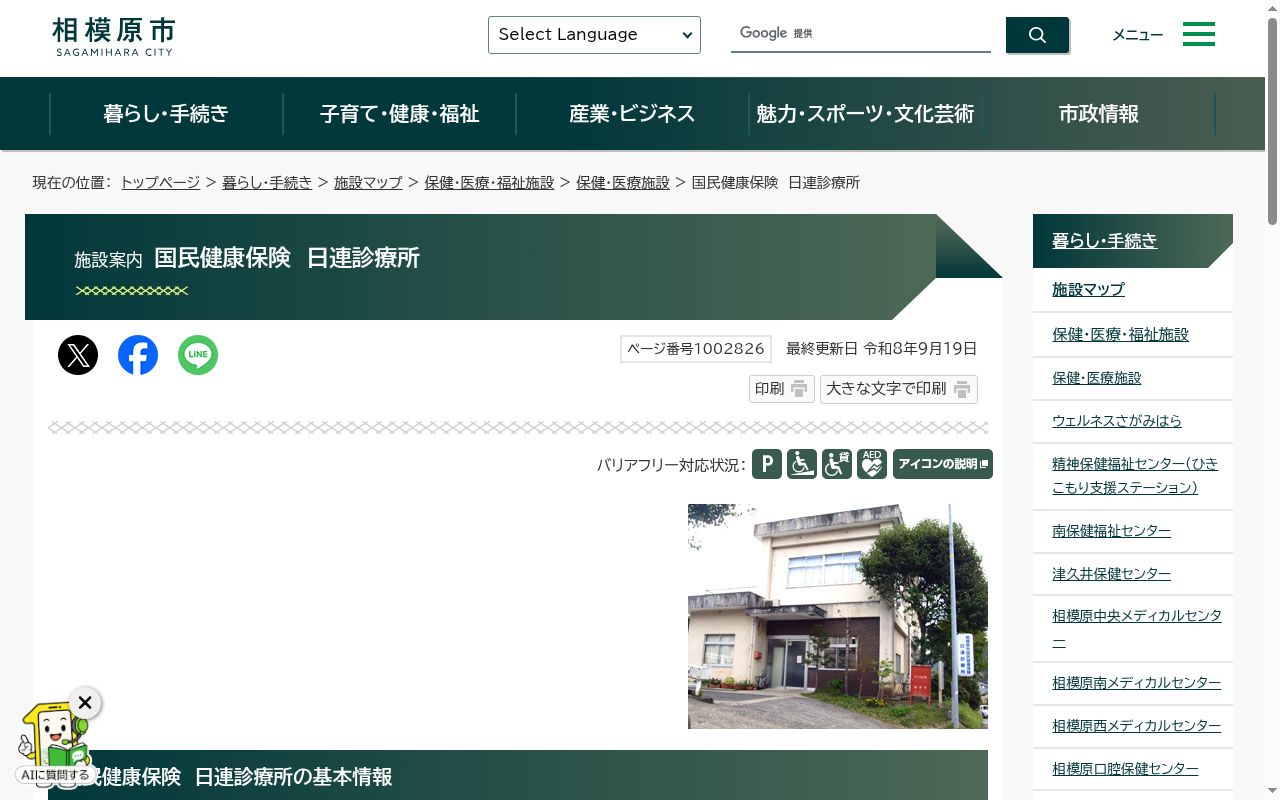Image resolution: width=1280 pixels, height=800 pixels.
Task: Click the AED availability icon
Action: (x=872, y=464)
